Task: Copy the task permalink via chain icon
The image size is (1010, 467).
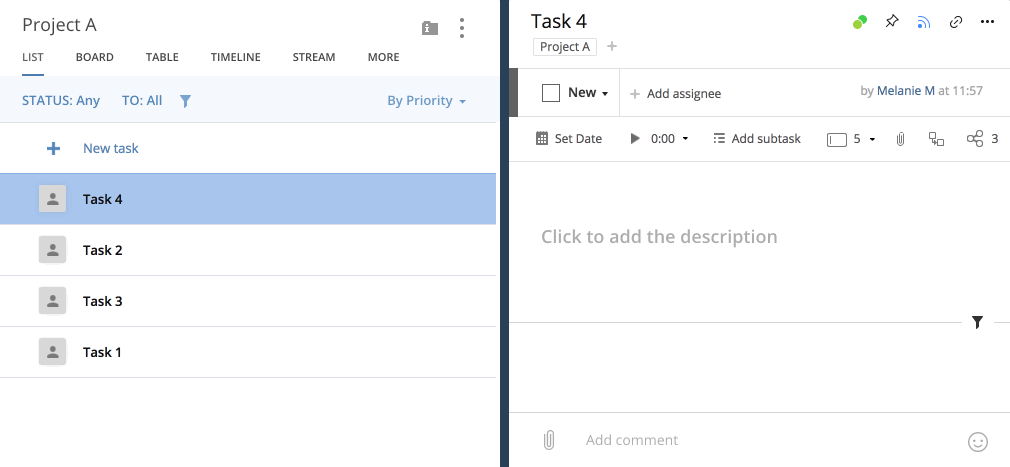Action: [955, 22]
